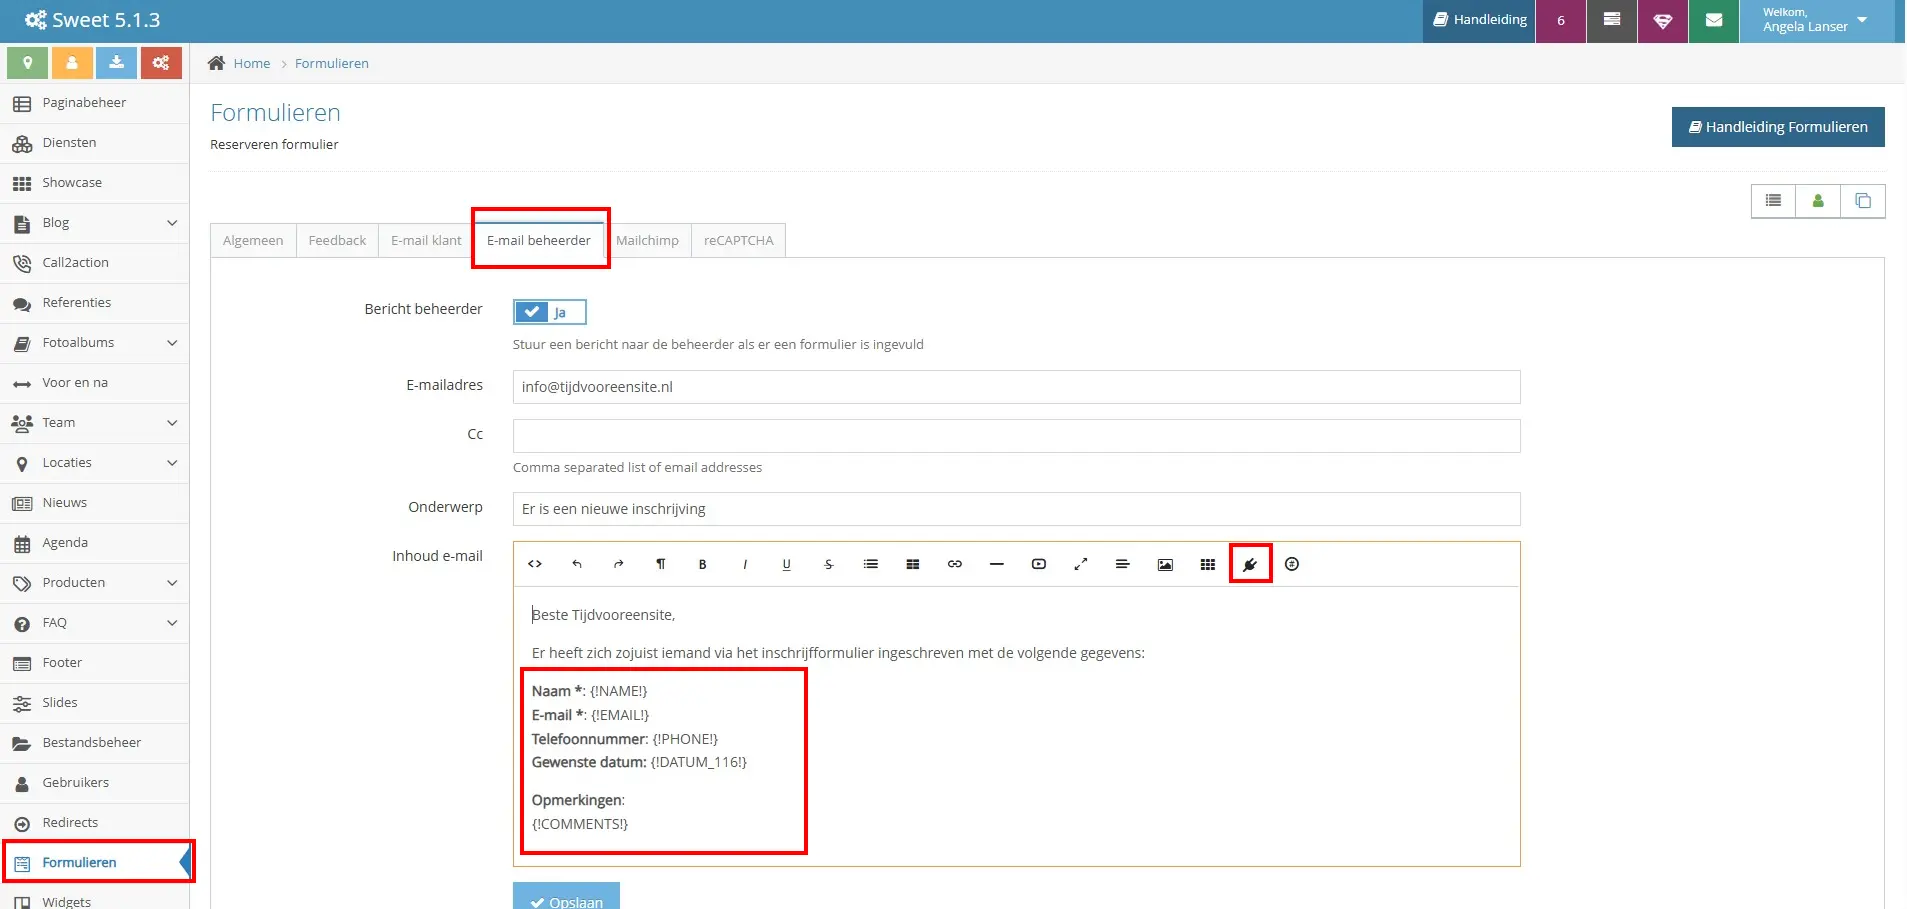Open Handleiding in top bar
Screen dimensions: 1907x909
pos(1480,20)
